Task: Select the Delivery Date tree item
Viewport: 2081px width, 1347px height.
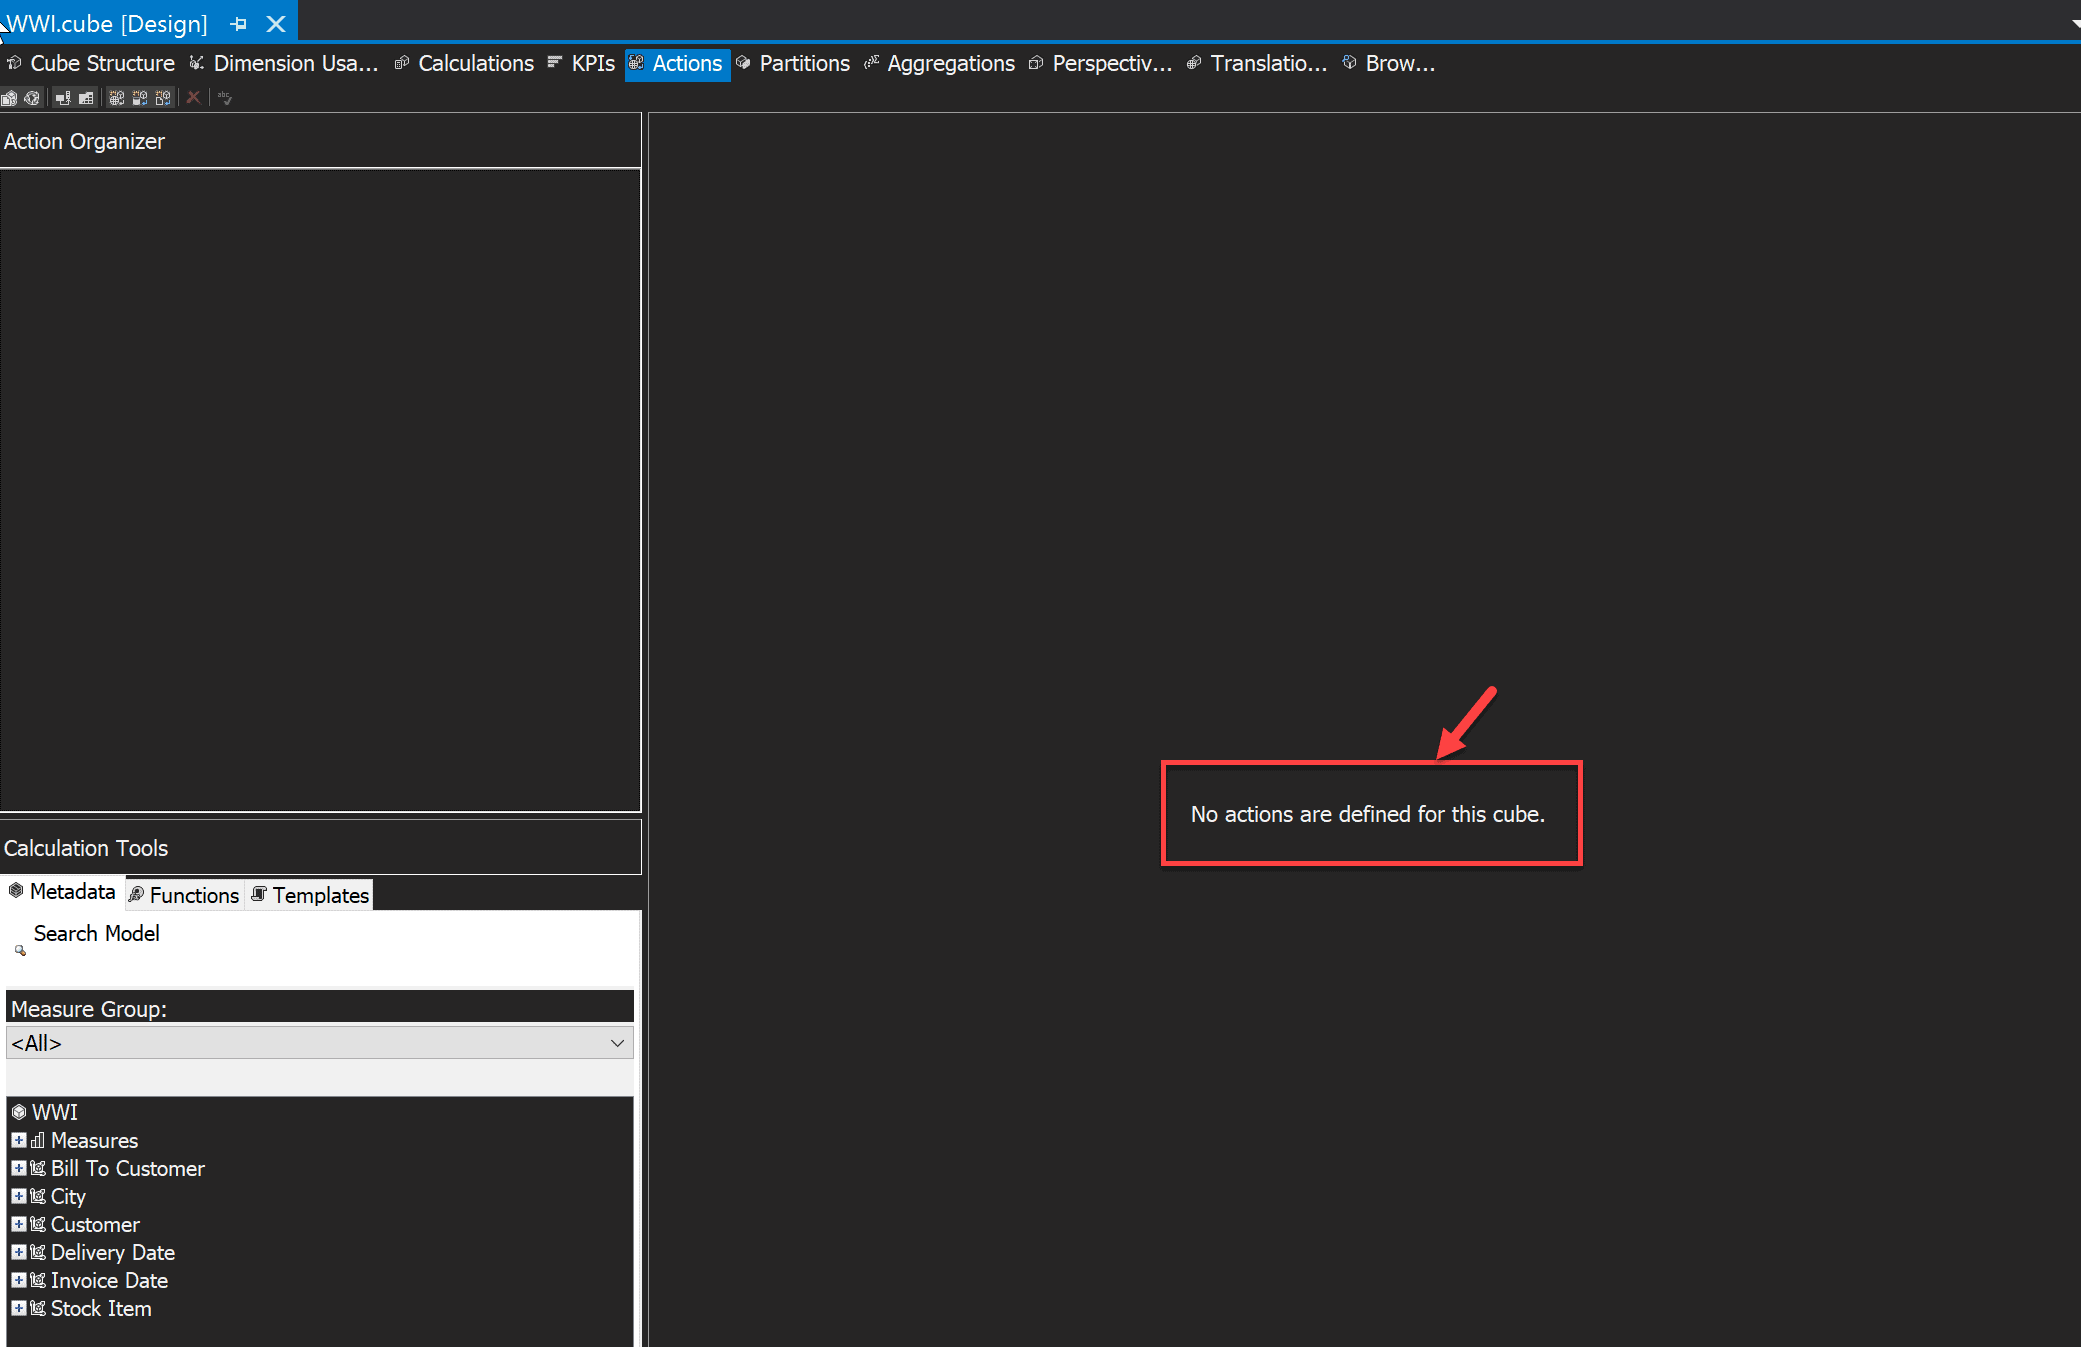Action: (112, 1252)
